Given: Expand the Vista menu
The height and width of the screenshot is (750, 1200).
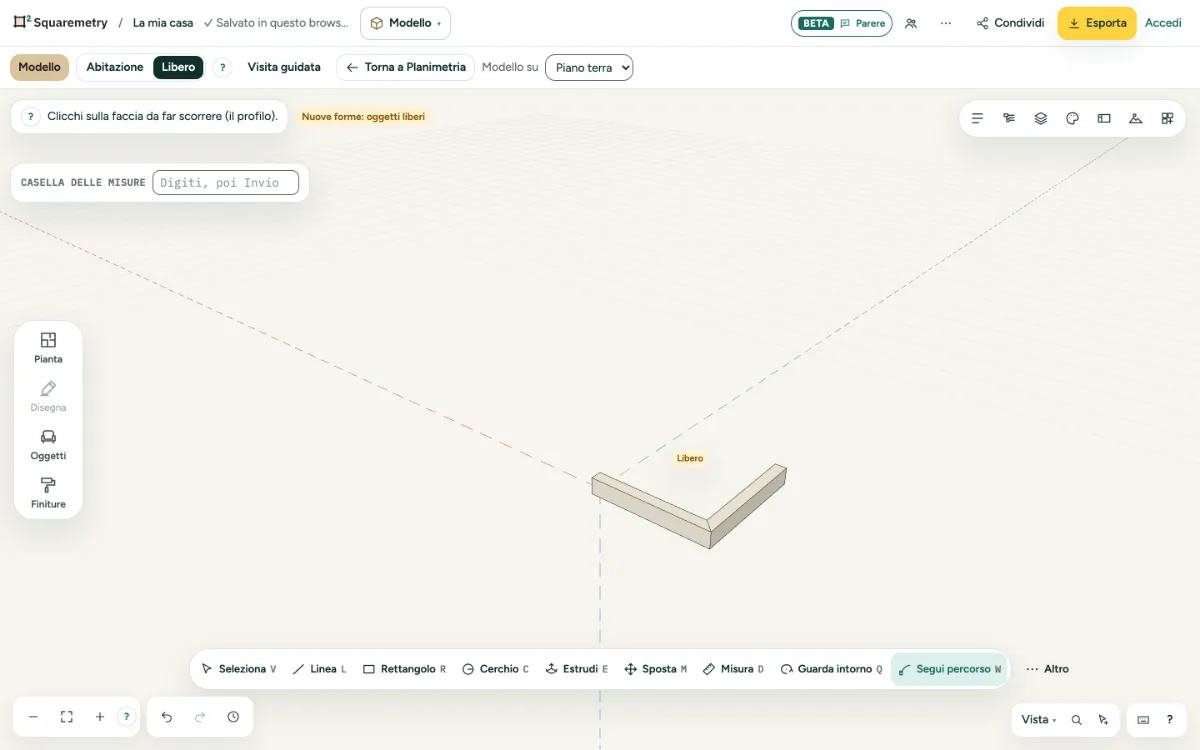Looking at the screenshot, I should (1039, 720).
